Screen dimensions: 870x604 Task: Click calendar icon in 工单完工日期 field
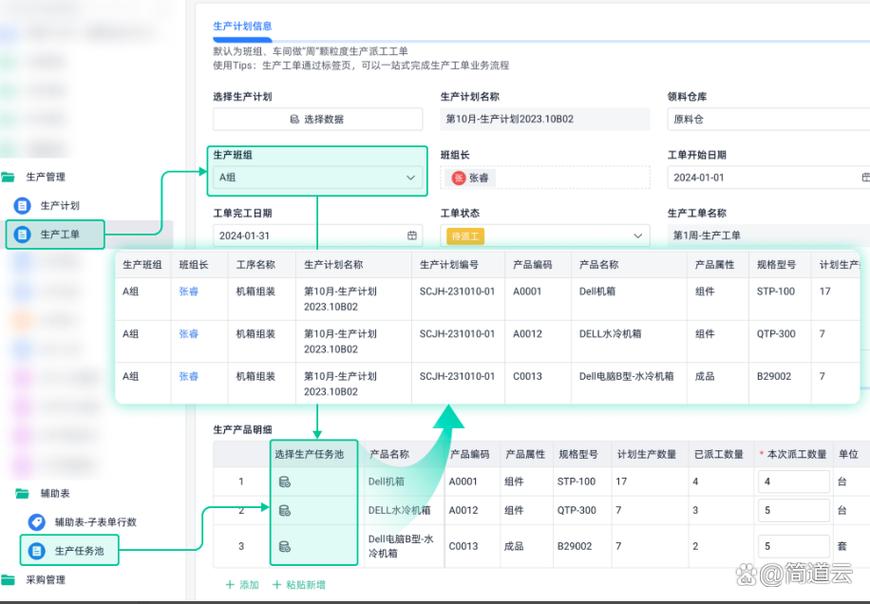[x=412, y=235]
